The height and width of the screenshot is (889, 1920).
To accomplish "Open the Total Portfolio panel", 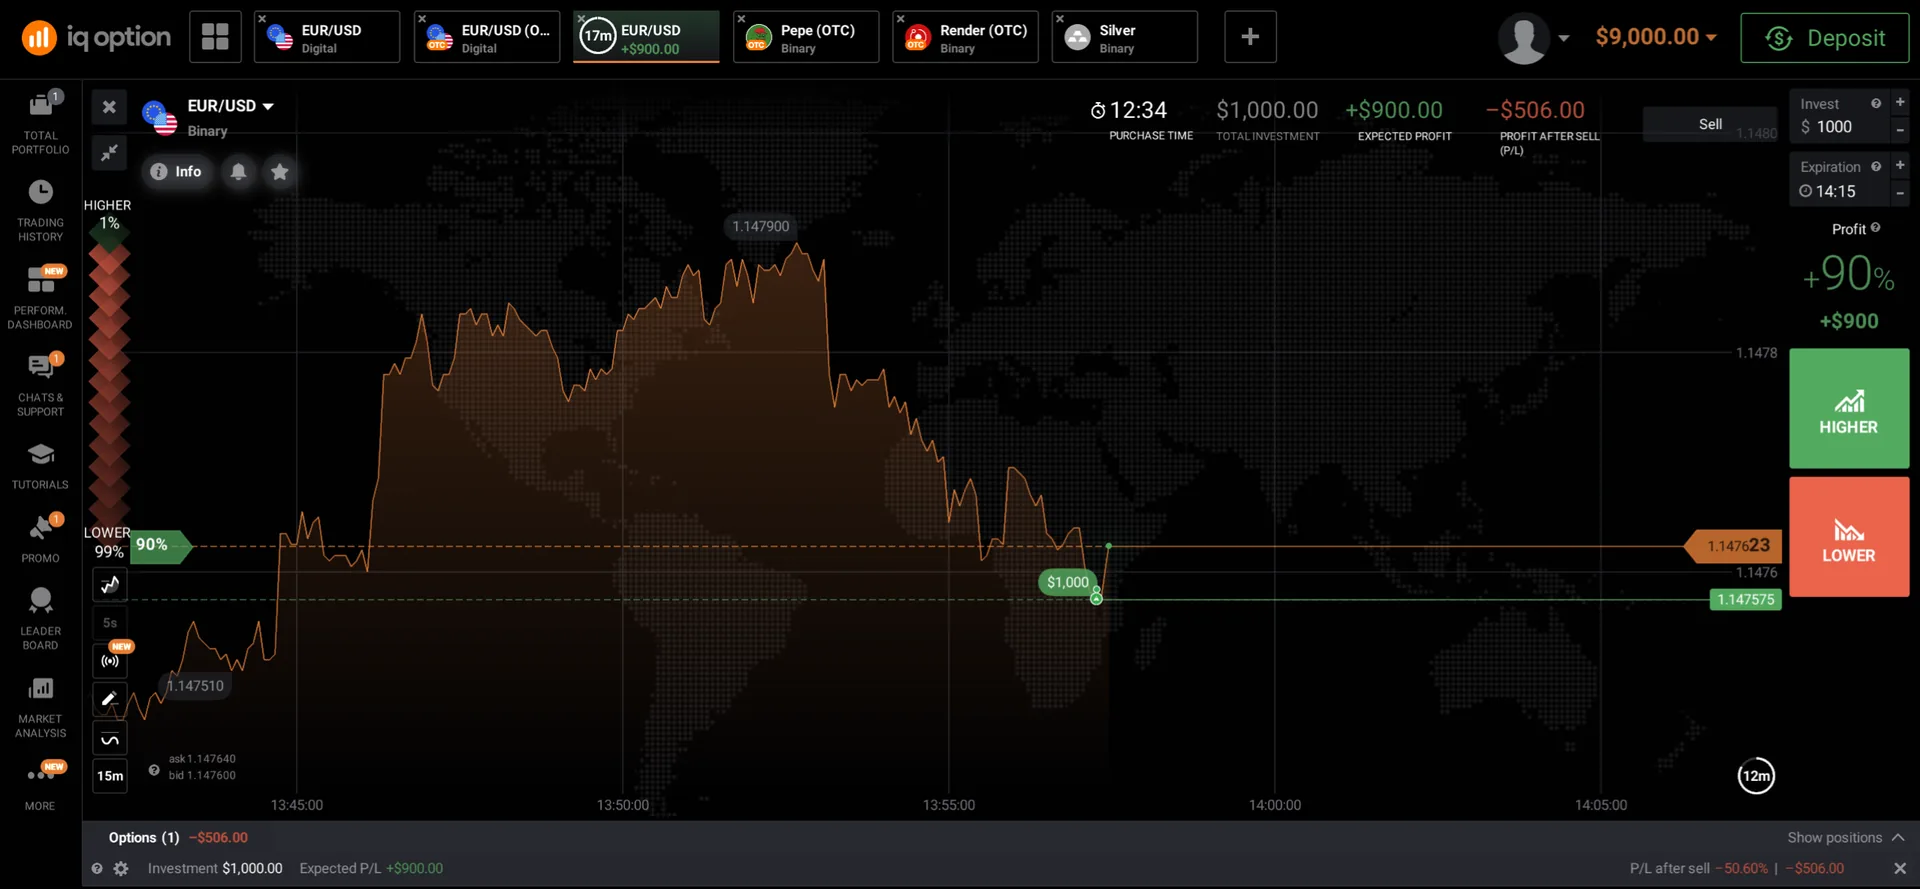I will click(40, 122).
